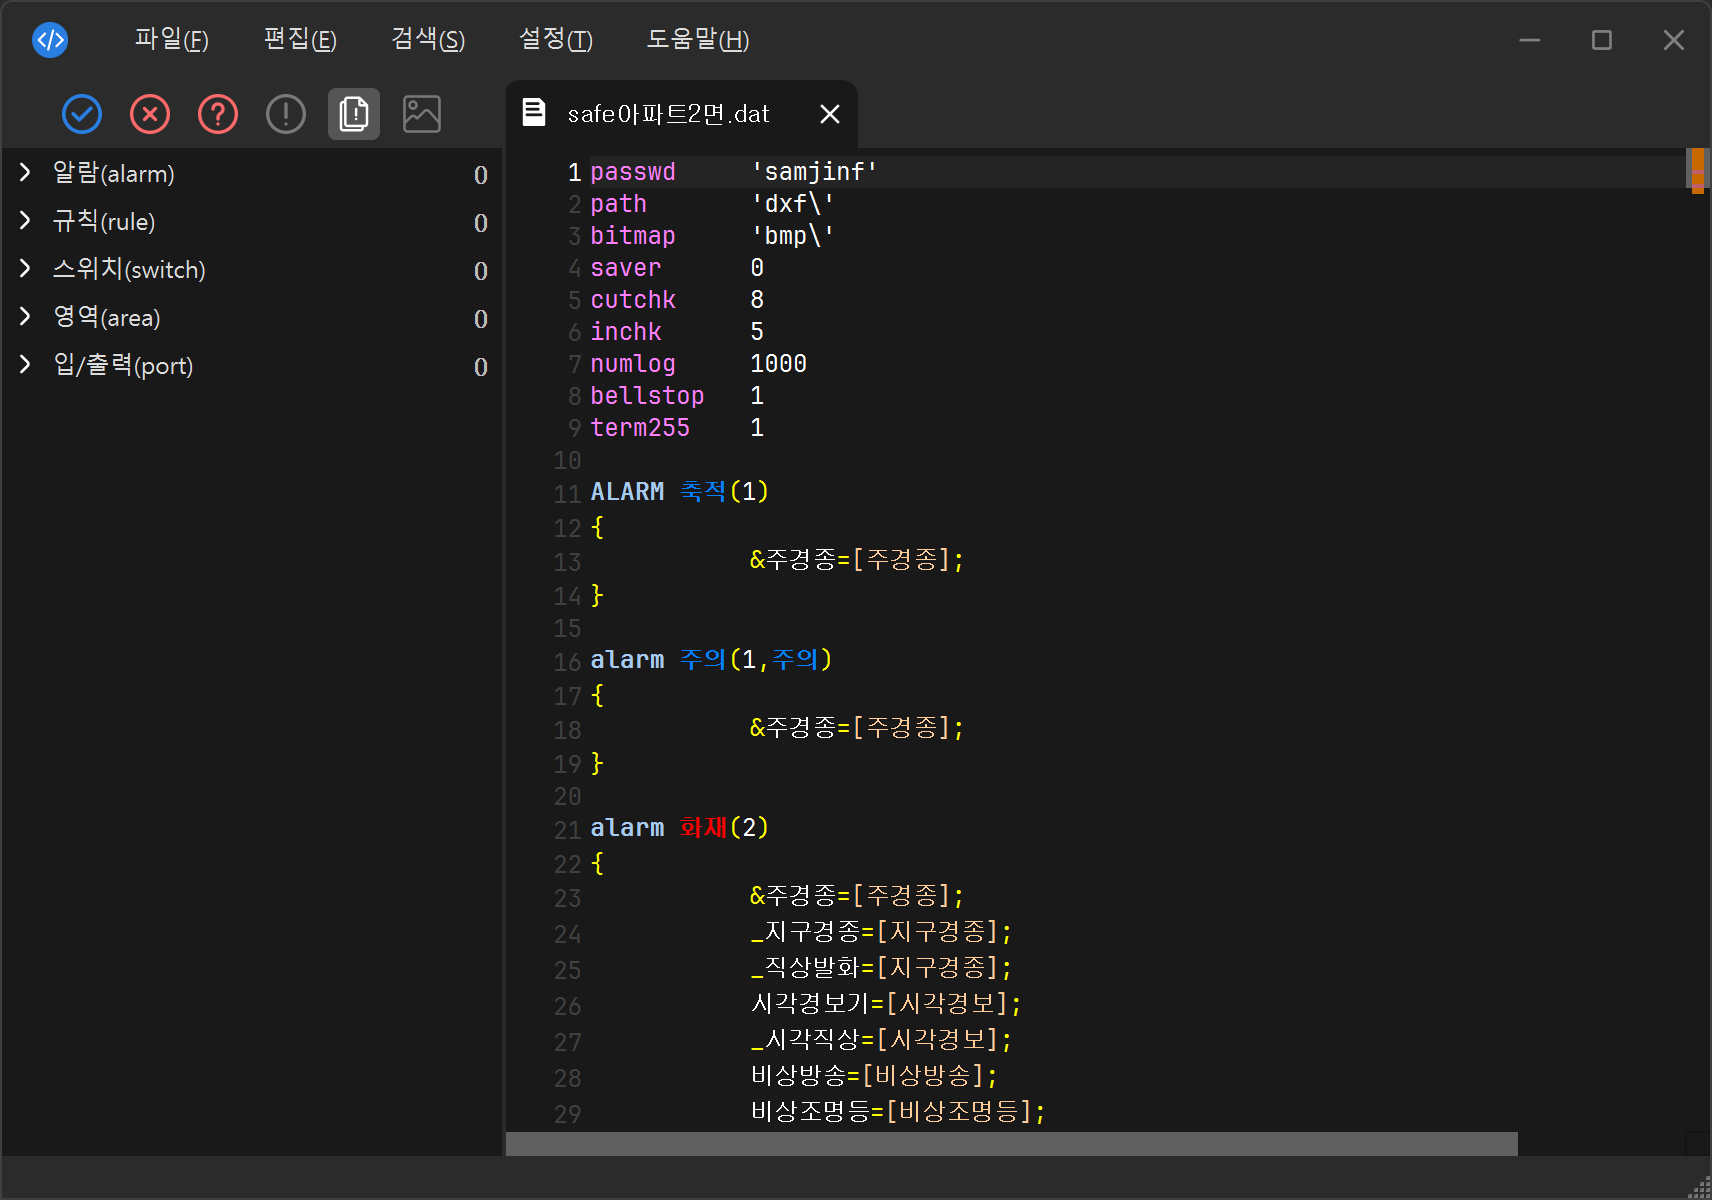Viewport: 1712px width, 1200px height.
Task: Click the passwd keyword on line 1
Action: coord(632,172)
